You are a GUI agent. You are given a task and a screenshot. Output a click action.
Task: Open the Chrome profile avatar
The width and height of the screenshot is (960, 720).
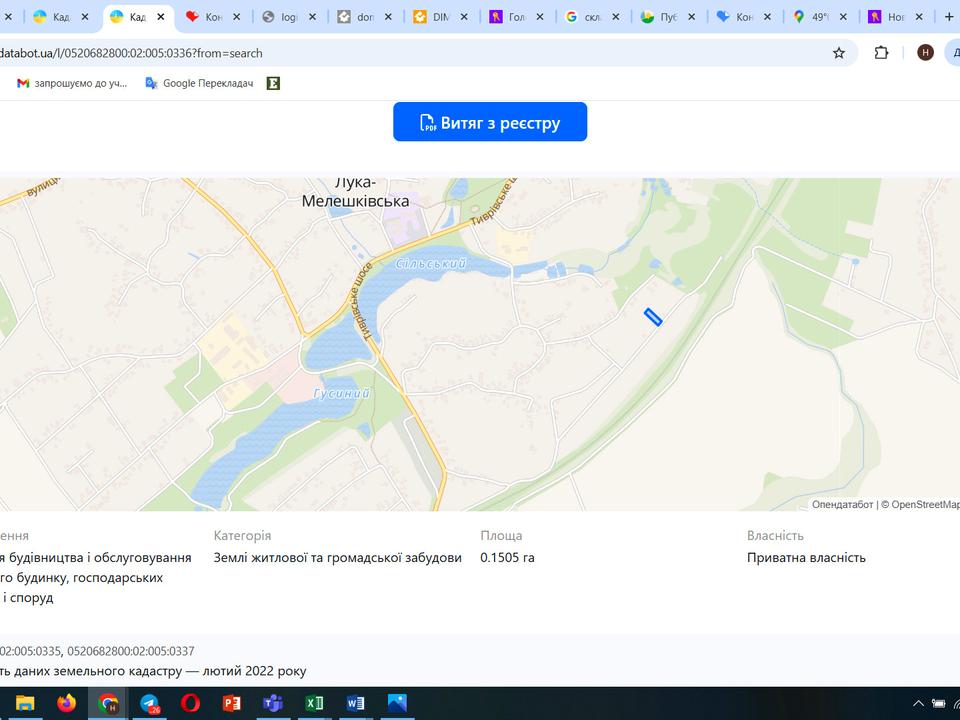925,53
